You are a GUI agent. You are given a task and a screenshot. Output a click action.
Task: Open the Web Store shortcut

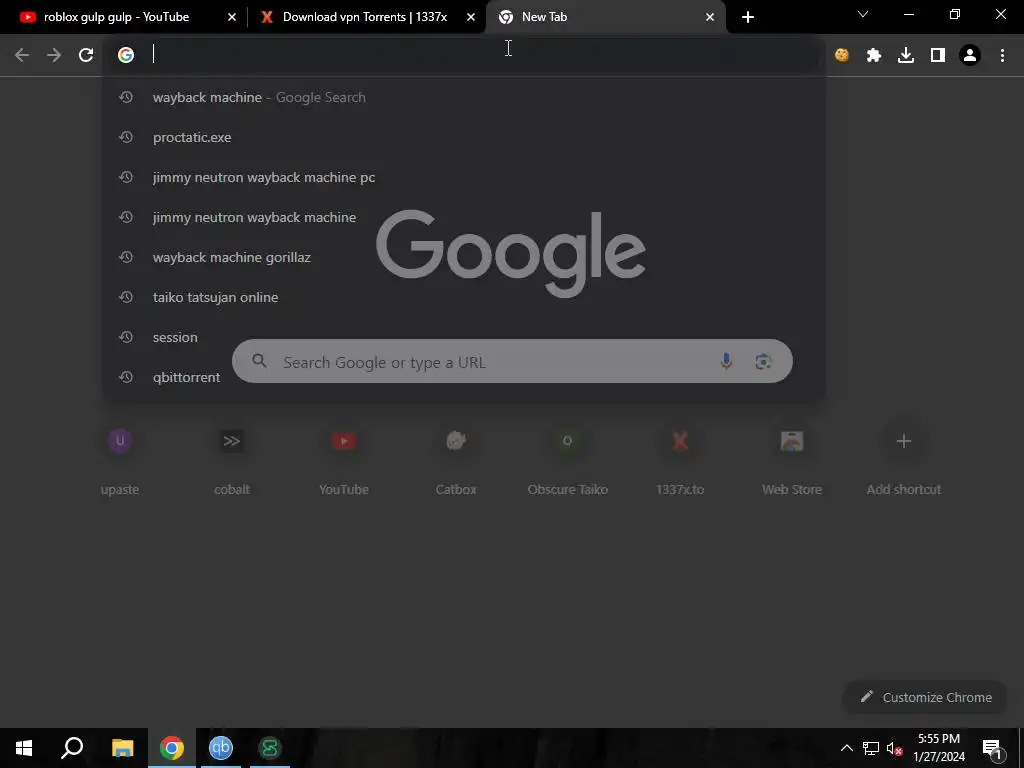point(792,458)
